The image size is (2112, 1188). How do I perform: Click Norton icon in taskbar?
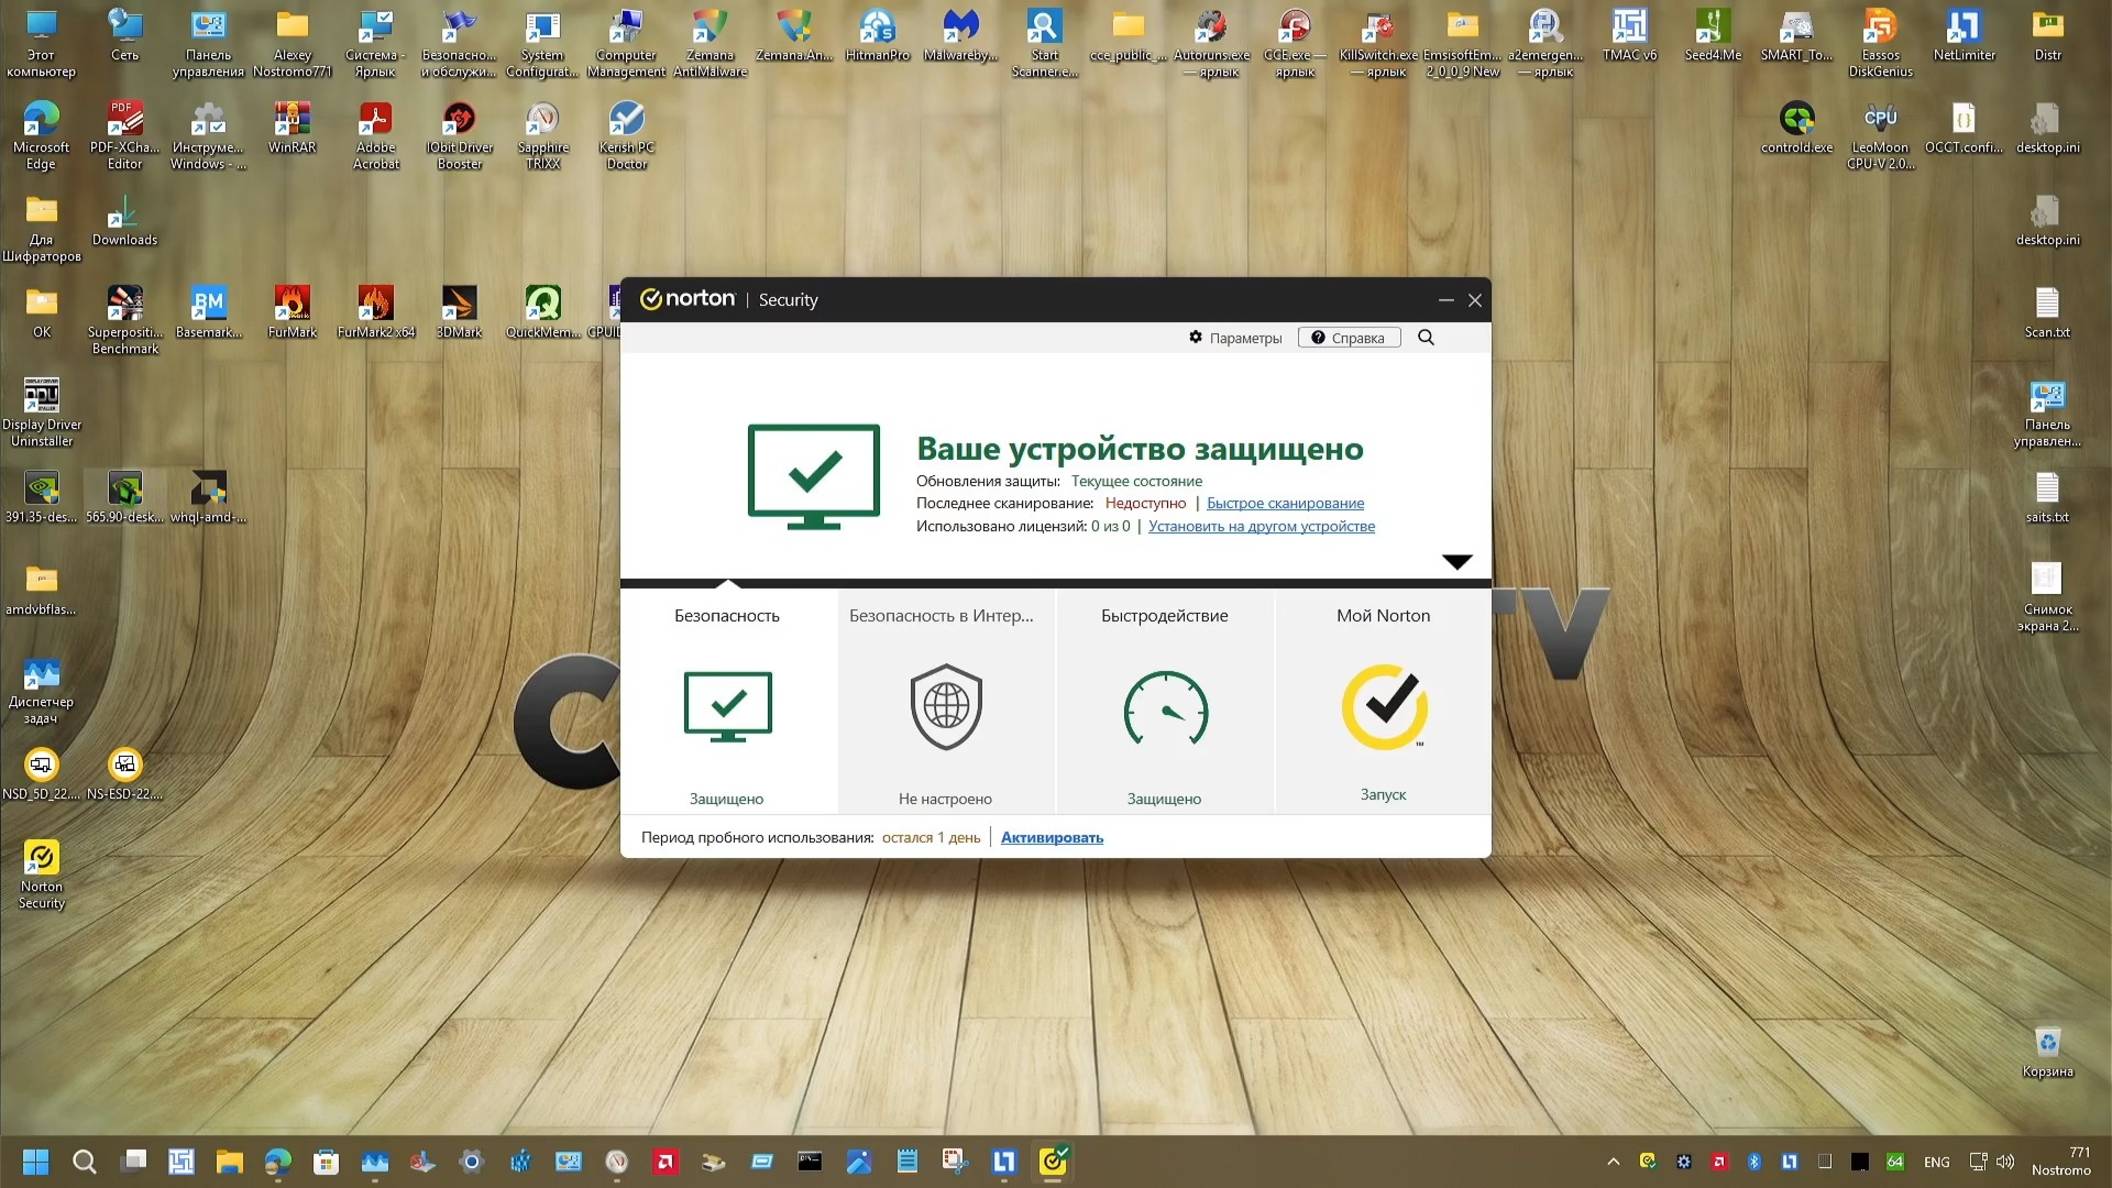(x=1052, y=1161)
